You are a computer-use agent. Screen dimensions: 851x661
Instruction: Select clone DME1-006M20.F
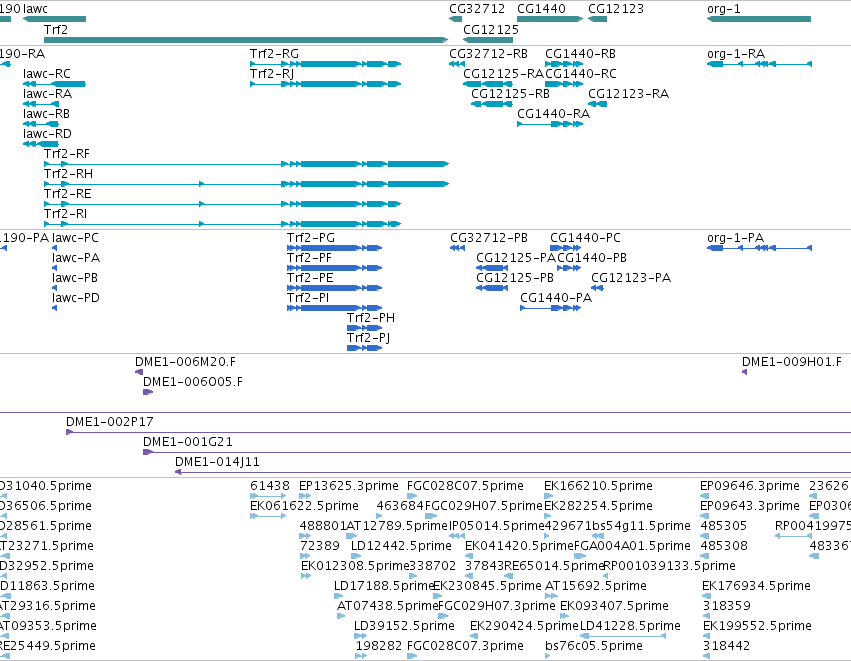pyautogui.click(x=185, y=362)
